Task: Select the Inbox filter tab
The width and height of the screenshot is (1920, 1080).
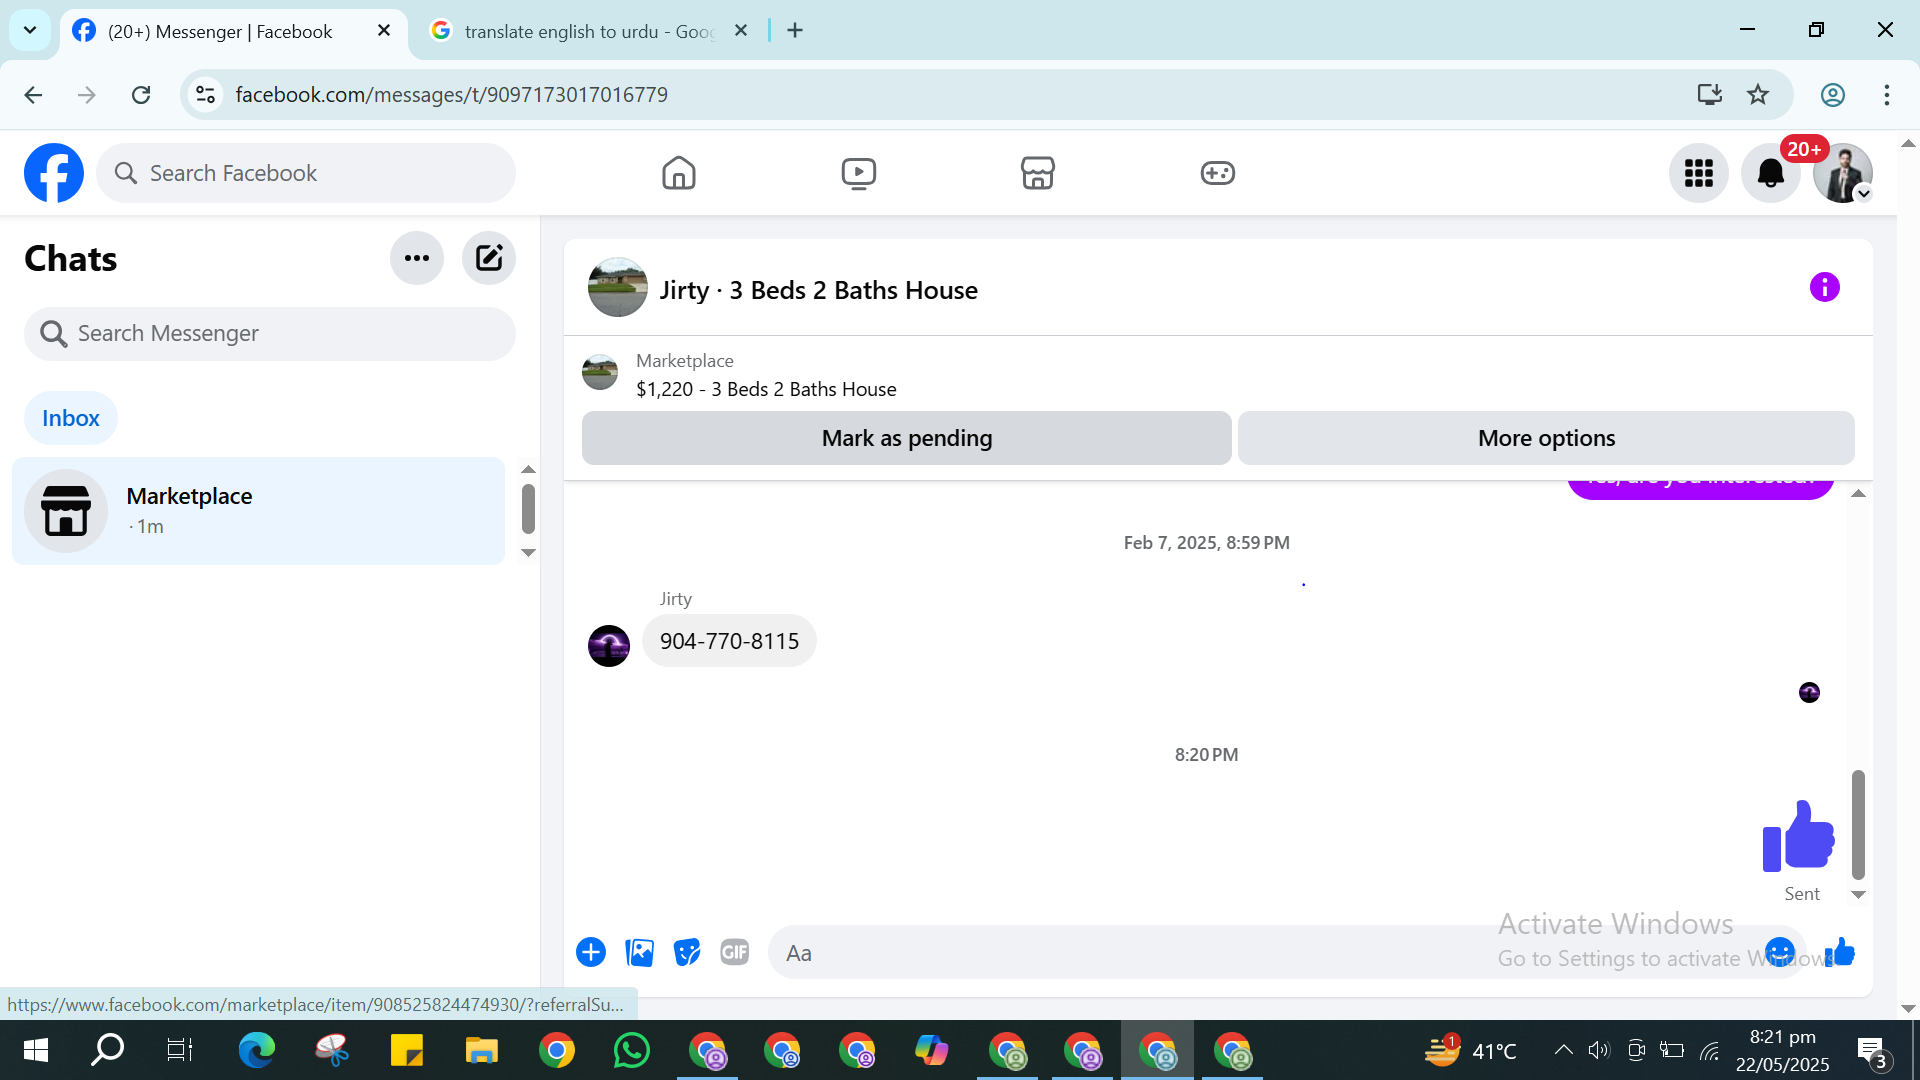Action: coord(71,418)
